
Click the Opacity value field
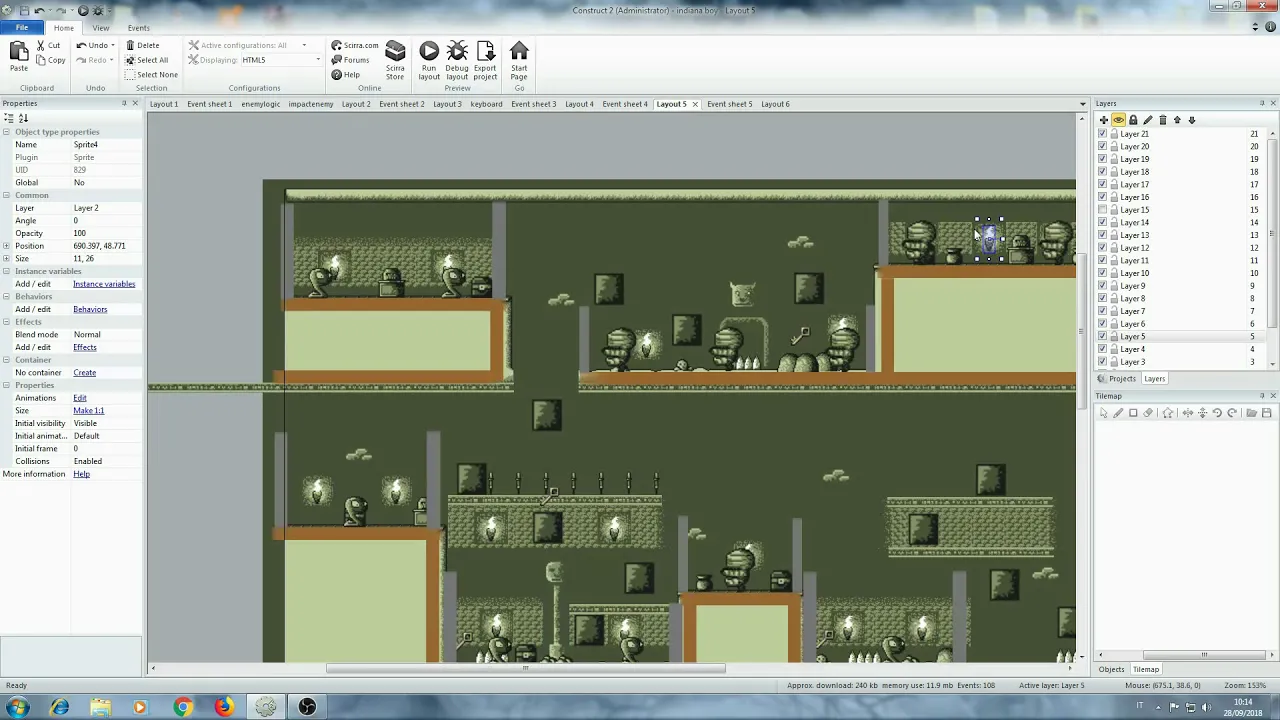coord(106,233)
